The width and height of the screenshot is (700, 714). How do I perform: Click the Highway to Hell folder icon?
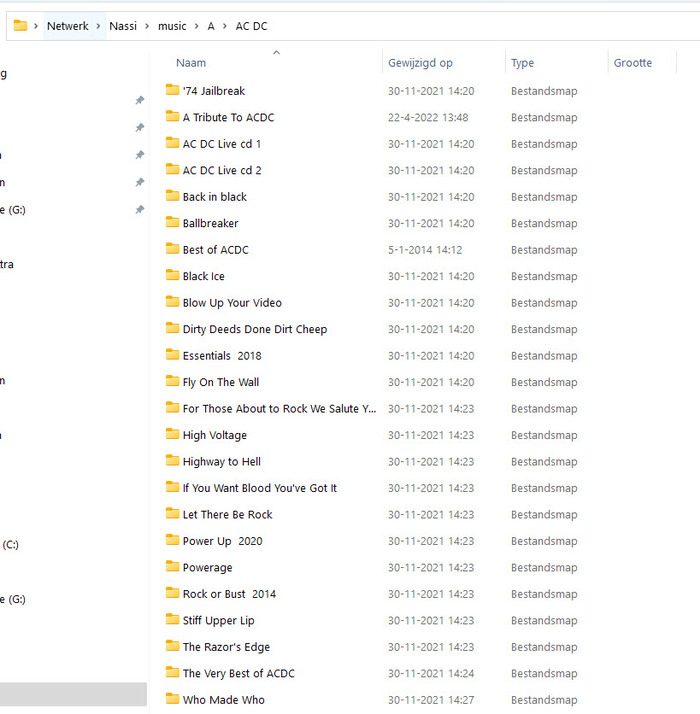[172, 460]
